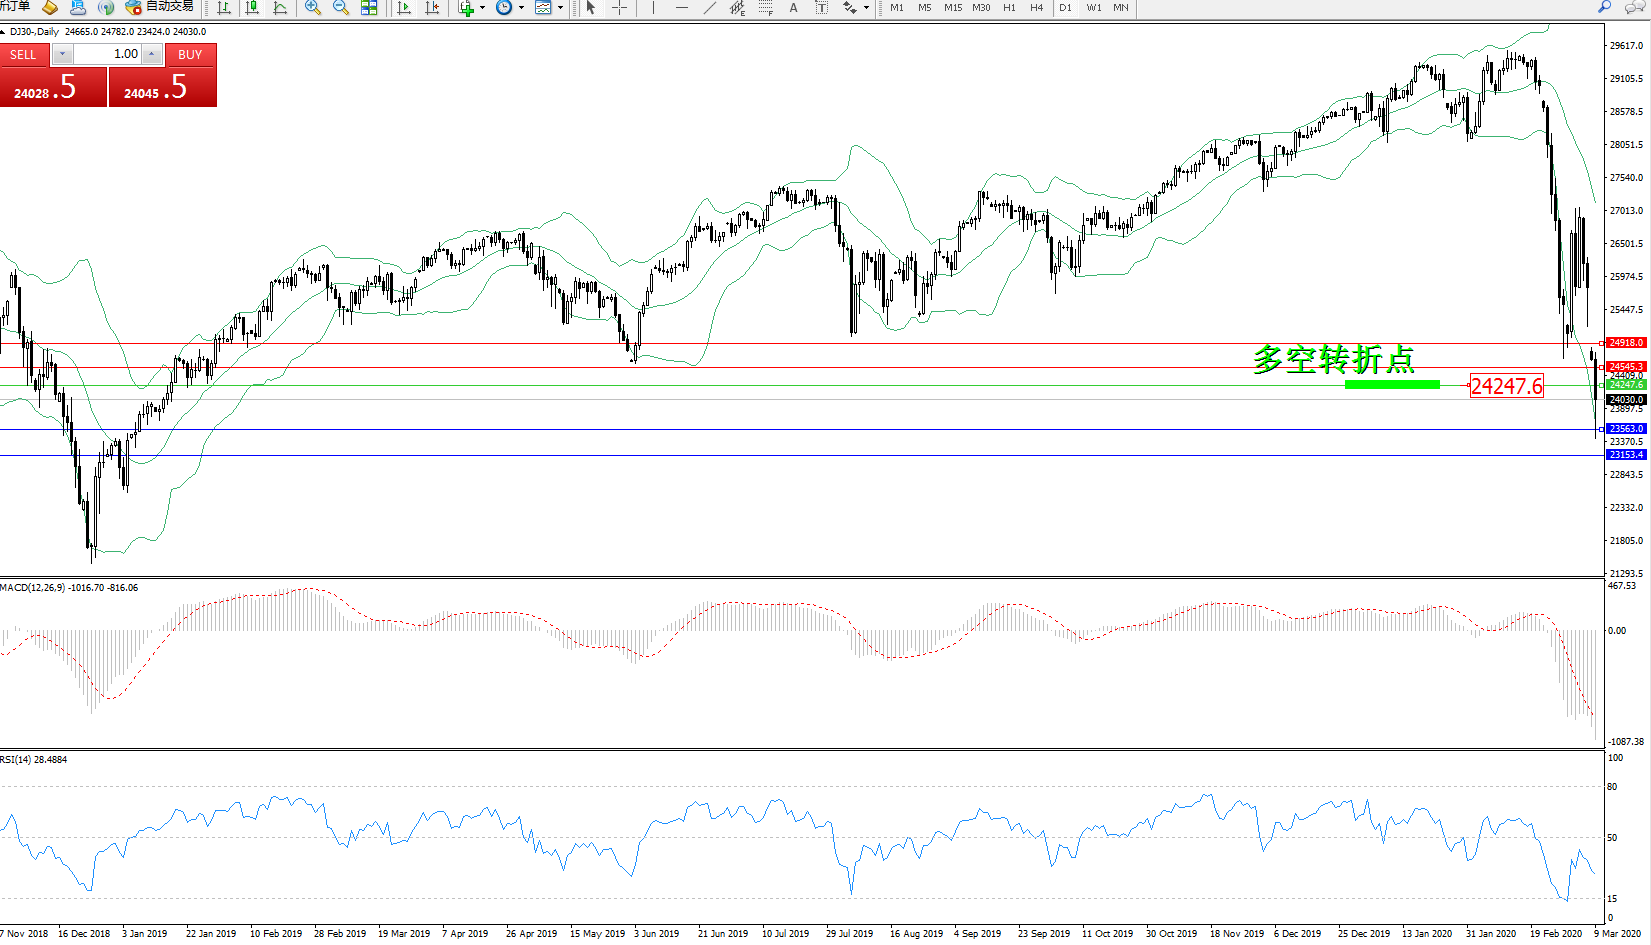Toggle the chart auto scroll icon

click(404, 8)
